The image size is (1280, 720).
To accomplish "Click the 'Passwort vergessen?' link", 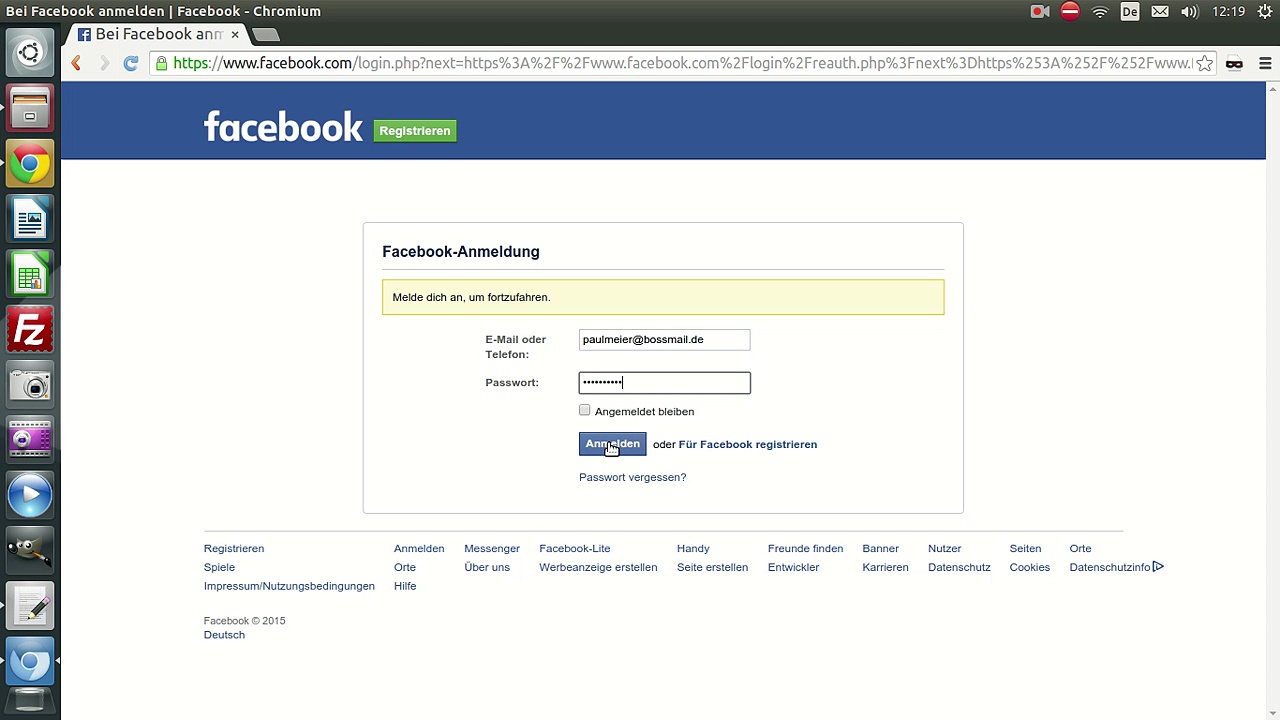I will (x=632, y=477).
